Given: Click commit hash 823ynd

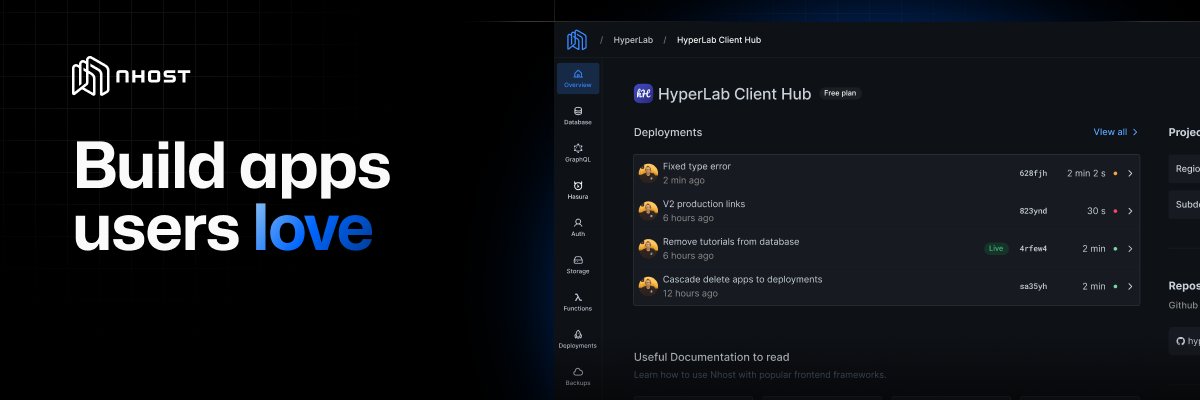Looking at the screenshot, I should pos(1033,211).
